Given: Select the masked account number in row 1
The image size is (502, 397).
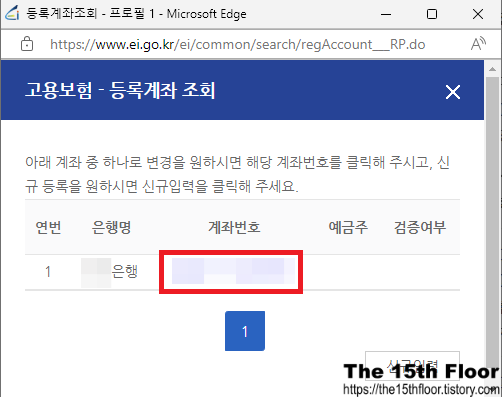Looking at the screenshot, I should point(233,271).
